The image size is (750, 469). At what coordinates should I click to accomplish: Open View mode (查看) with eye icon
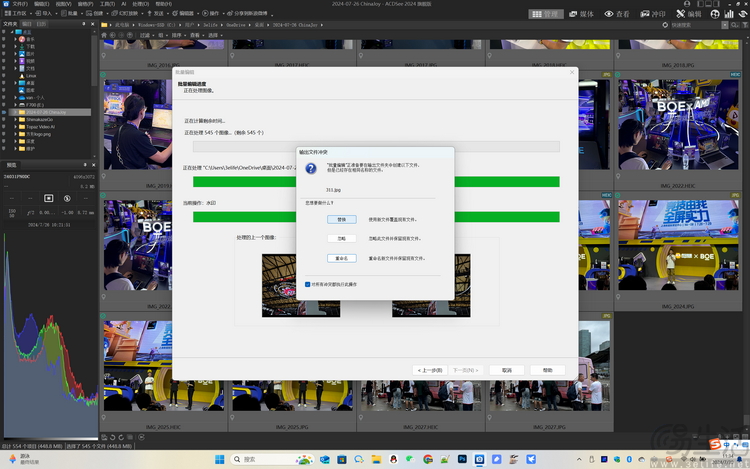pyautogui.click(x=617, y=14)
